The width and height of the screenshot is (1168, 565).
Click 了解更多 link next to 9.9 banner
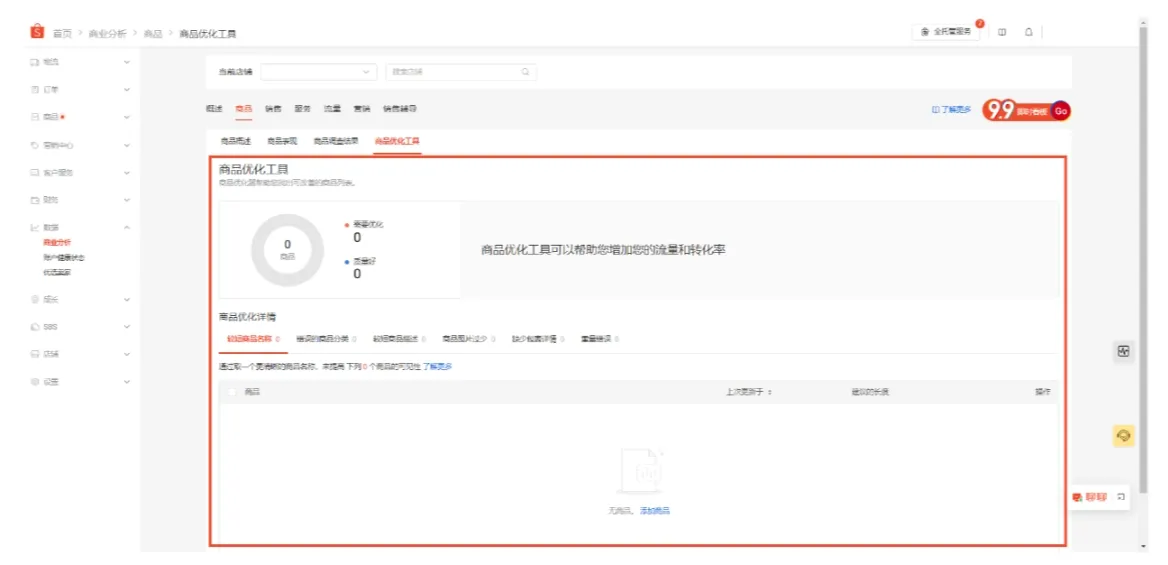952,110
